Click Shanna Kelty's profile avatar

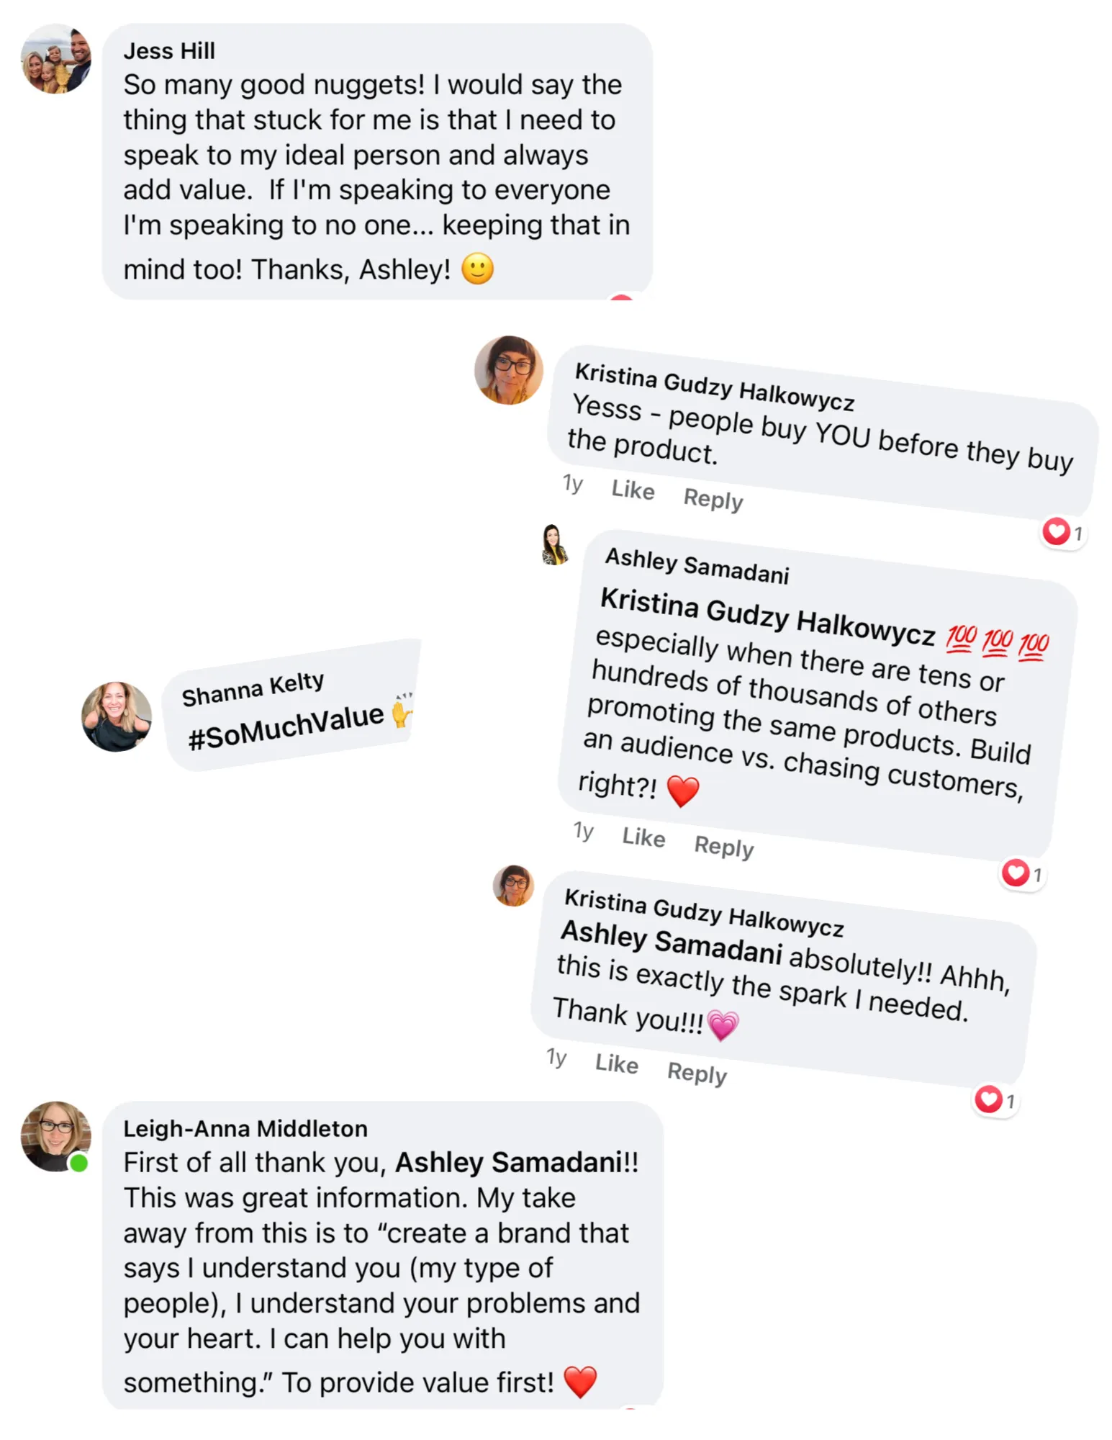pyautogui.click(x=116, y=716)
